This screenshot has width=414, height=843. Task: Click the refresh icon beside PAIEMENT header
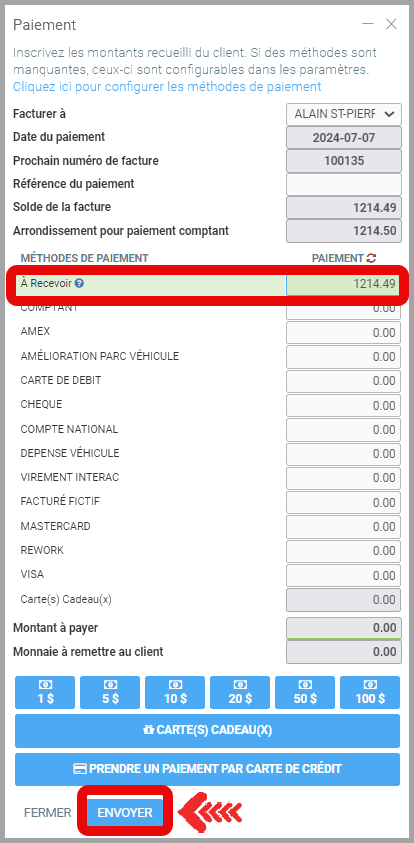pos(371,258)
